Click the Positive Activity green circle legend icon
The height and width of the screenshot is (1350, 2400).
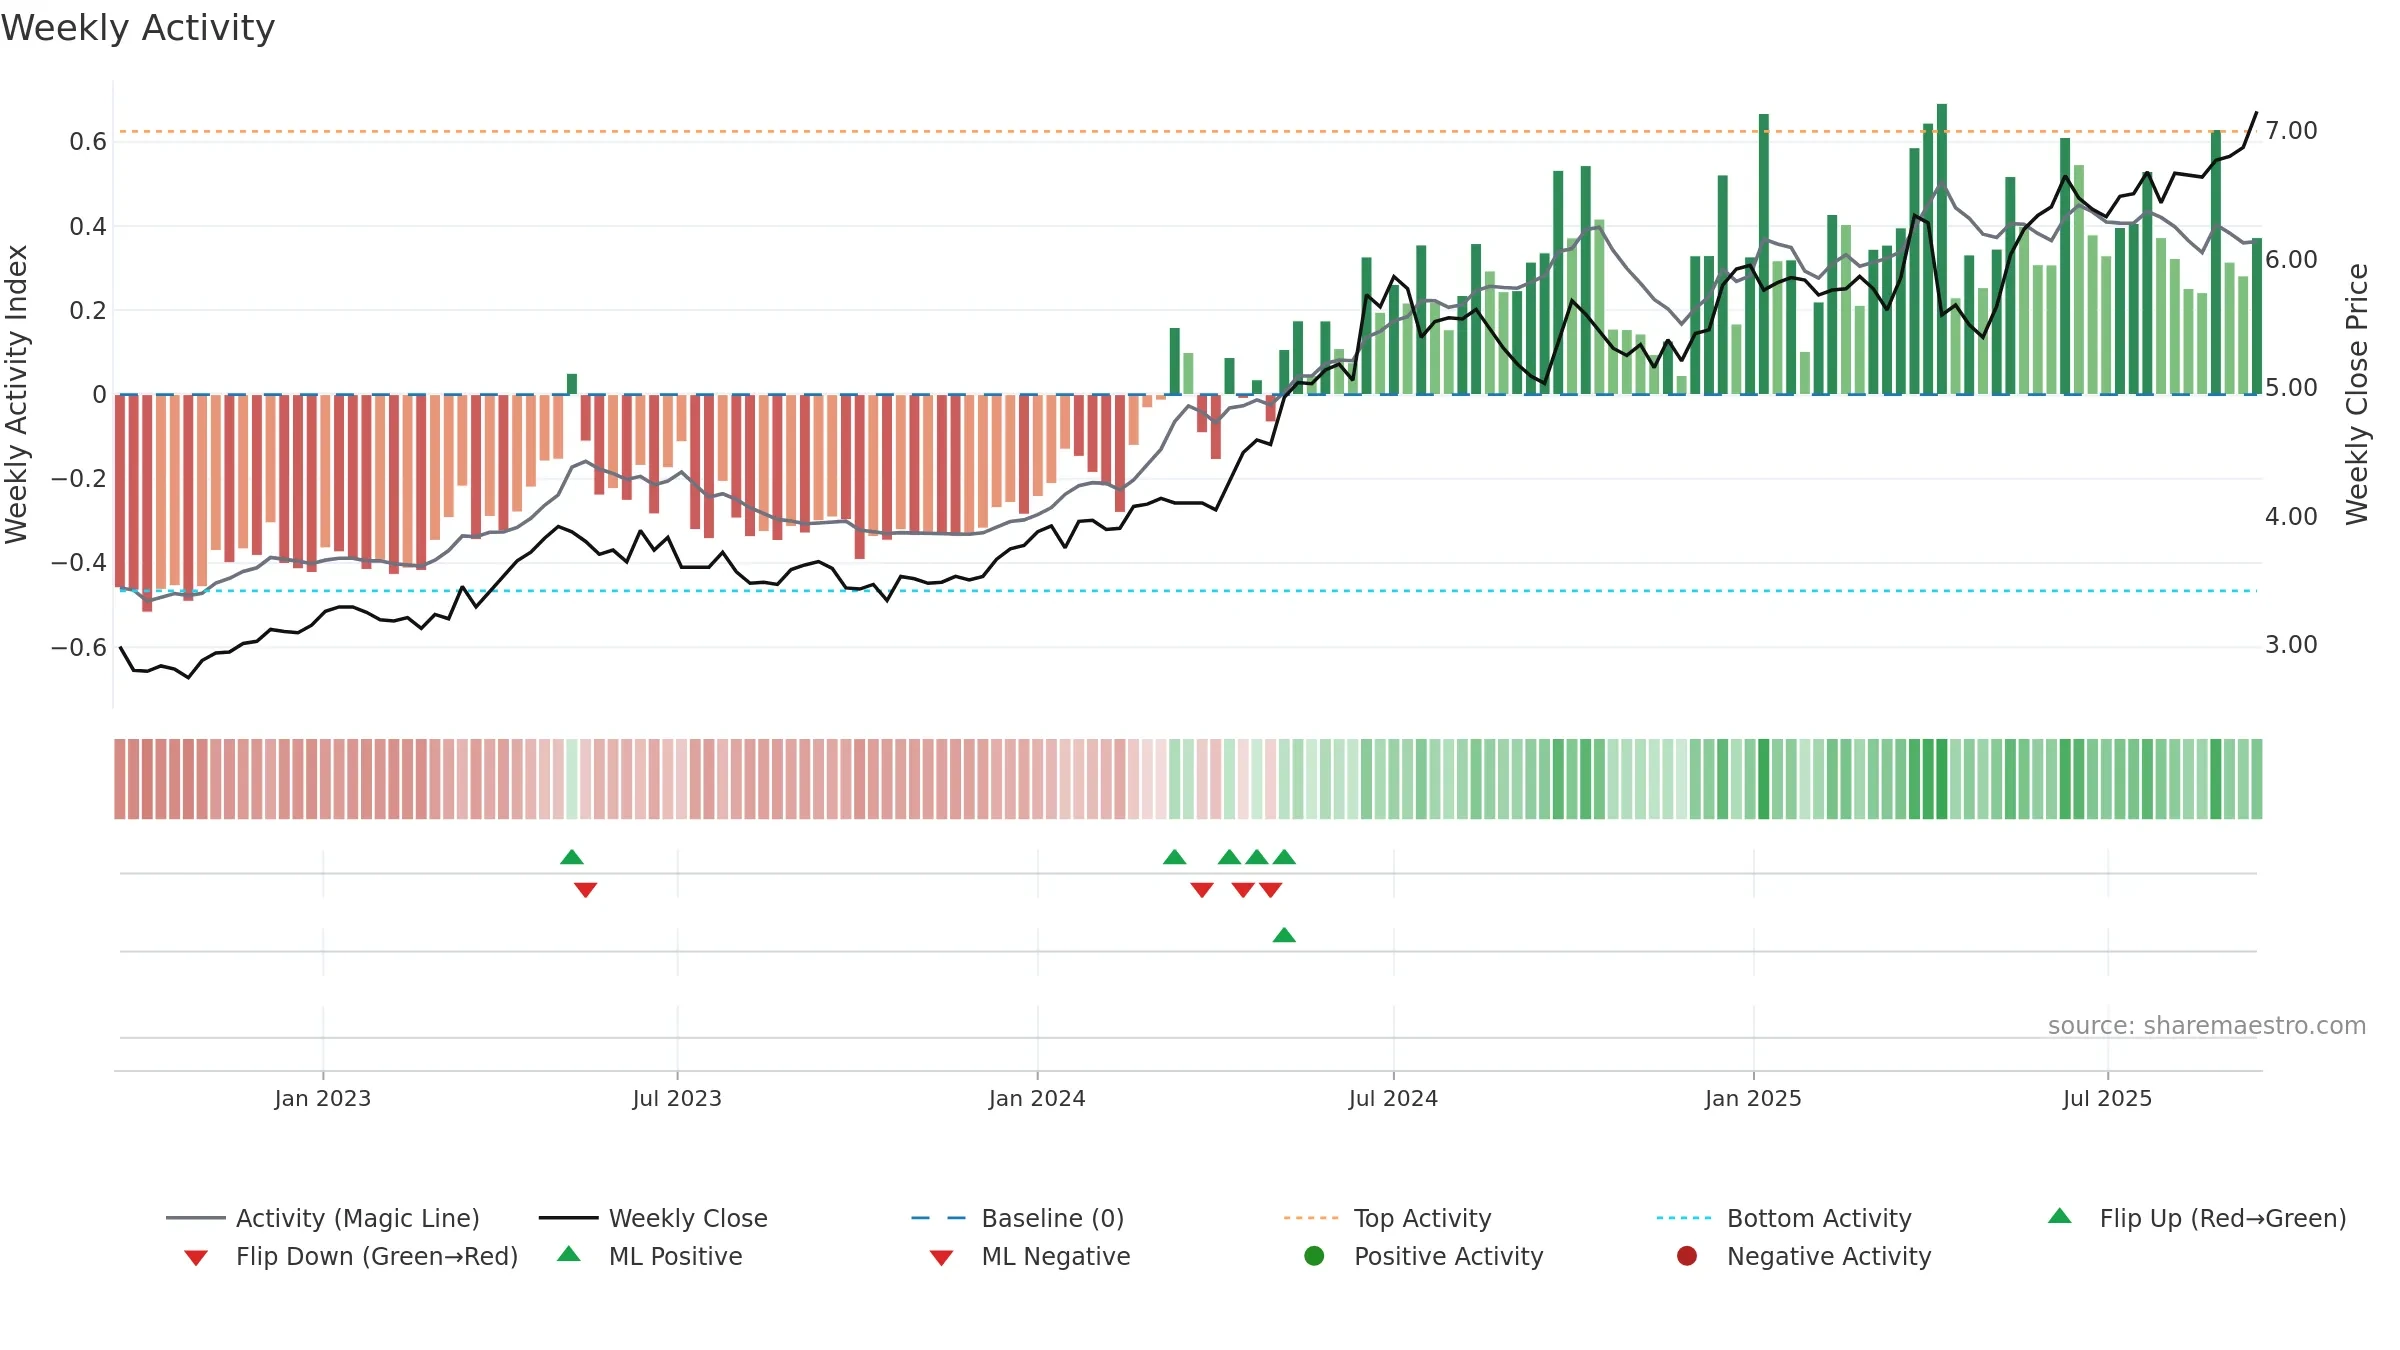pos(1314,1256)
